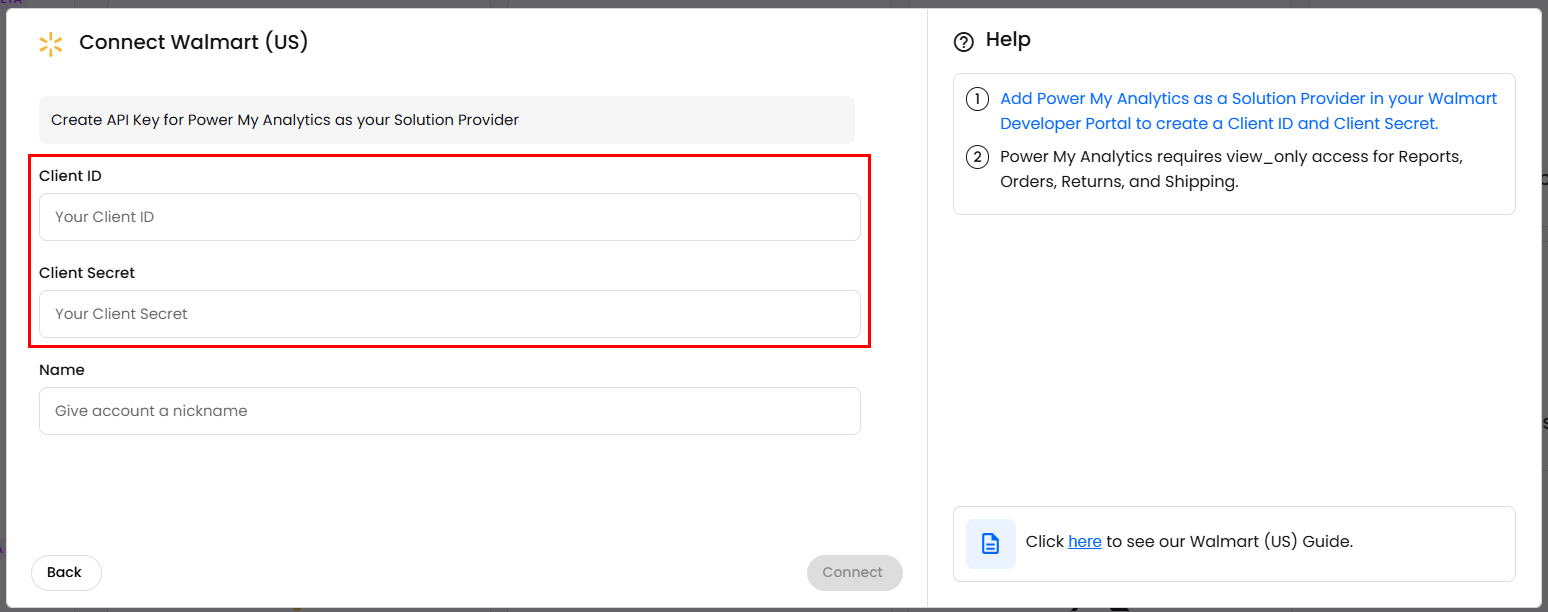Screen dimensions: 1548x612
Task: Click the blue document guide icon
Action: [990, 543]
